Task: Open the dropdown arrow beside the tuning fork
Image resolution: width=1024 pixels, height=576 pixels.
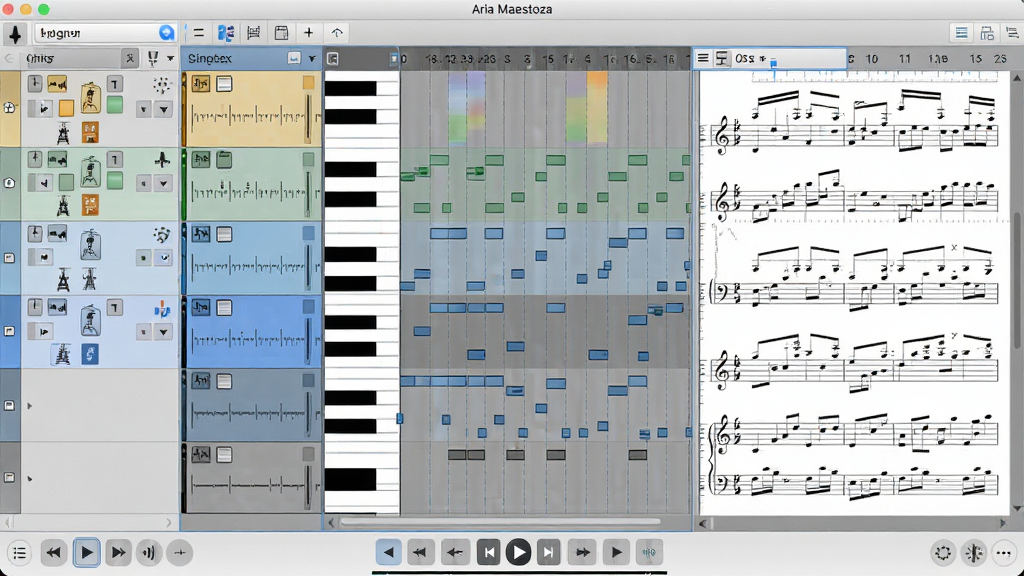Action: (x=170, y=59)
